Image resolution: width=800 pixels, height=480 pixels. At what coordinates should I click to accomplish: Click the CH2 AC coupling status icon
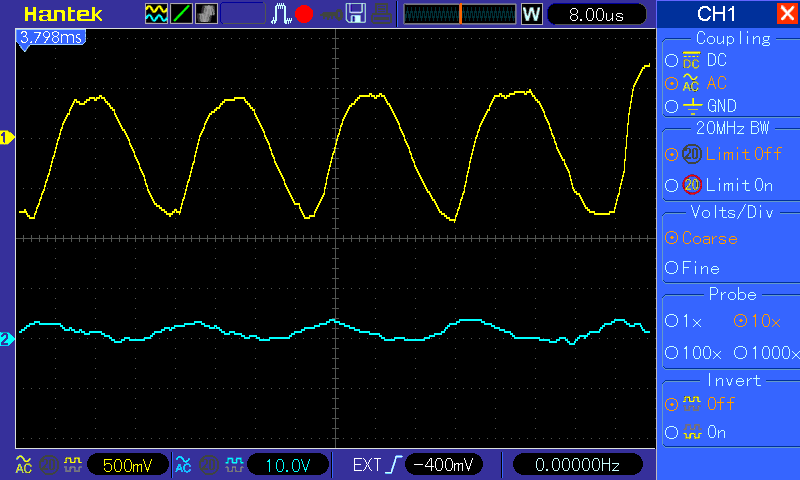pyautogui.click(x=183, y=465)
